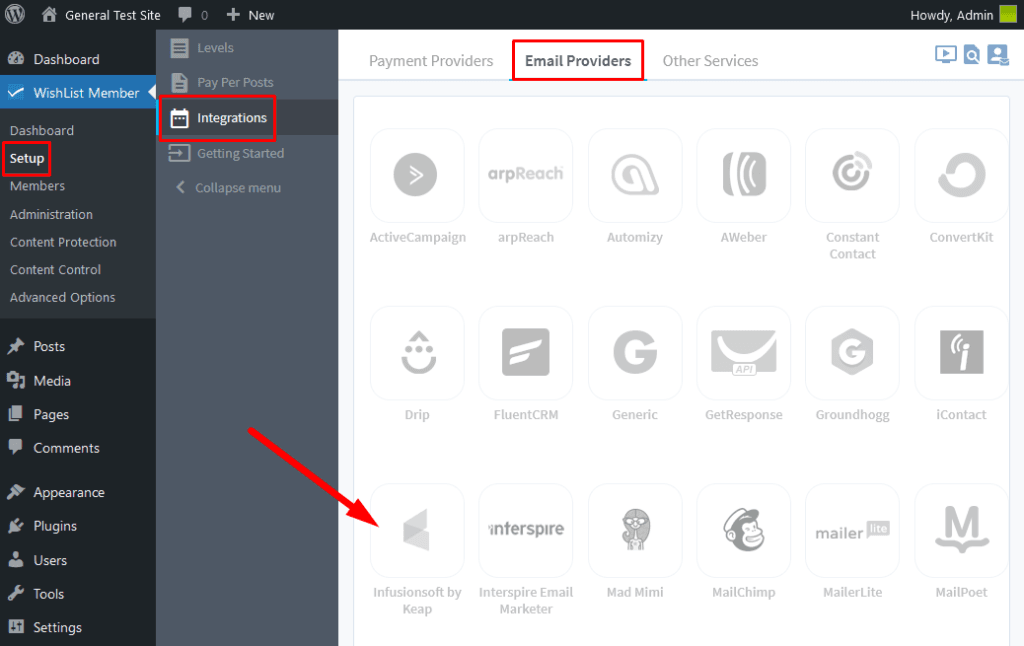The width and height of the screenshot is (1024, 646).
Task: Open the Comments admin menu
Action: click(78, 448)
